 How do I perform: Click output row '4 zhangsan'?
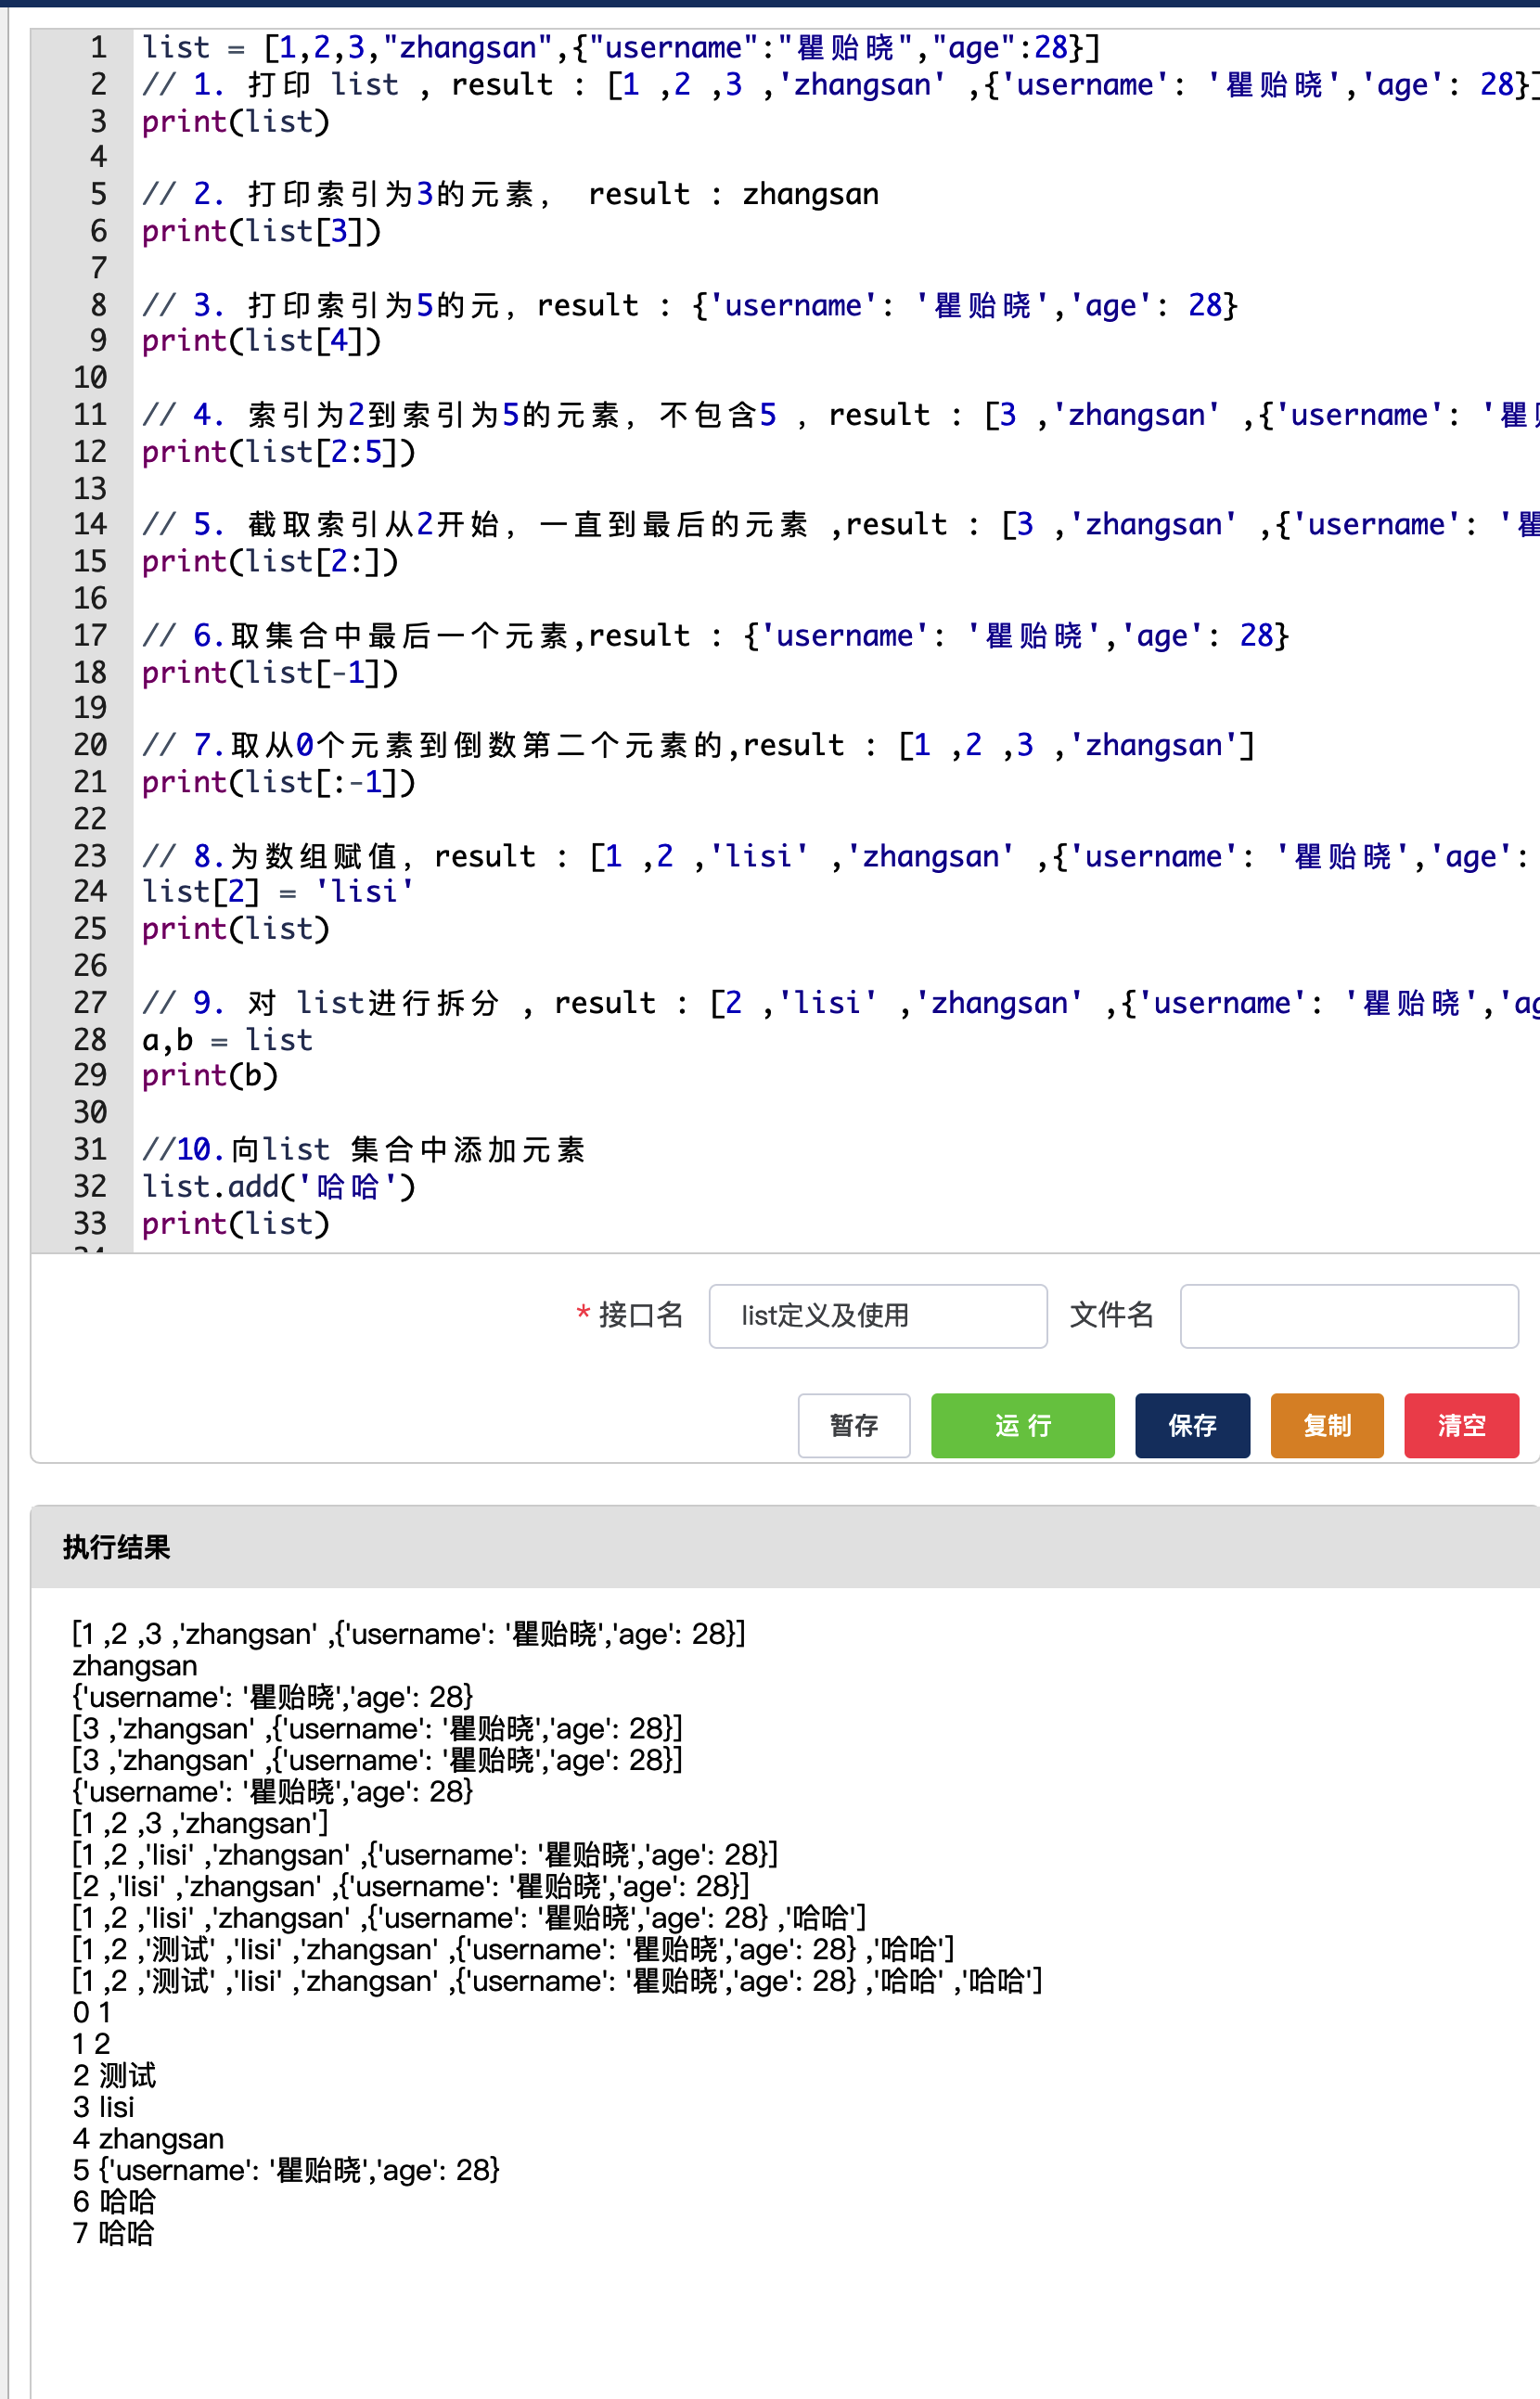148,2139
